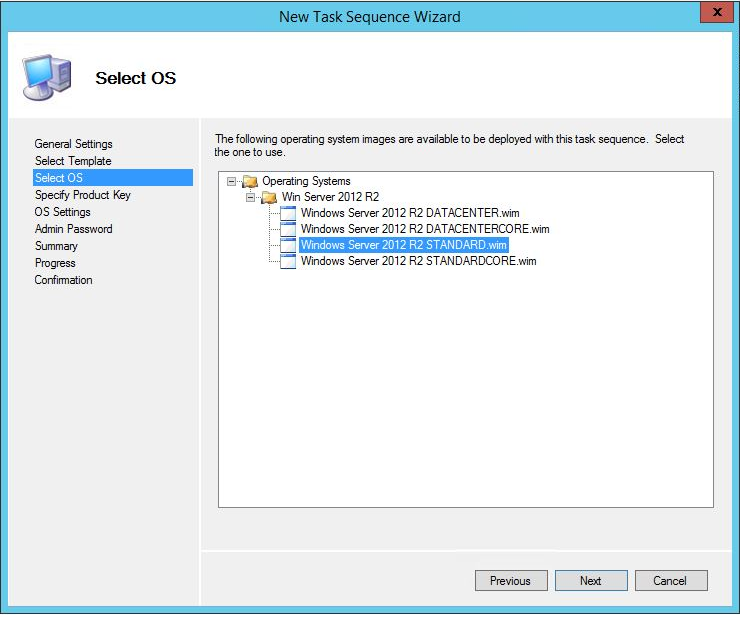Image resolution: width=744 pixels, height=619 pixels.
Task: Click the STANDARDCORE.wim image file icon
Action: click(x=288, y=261)
